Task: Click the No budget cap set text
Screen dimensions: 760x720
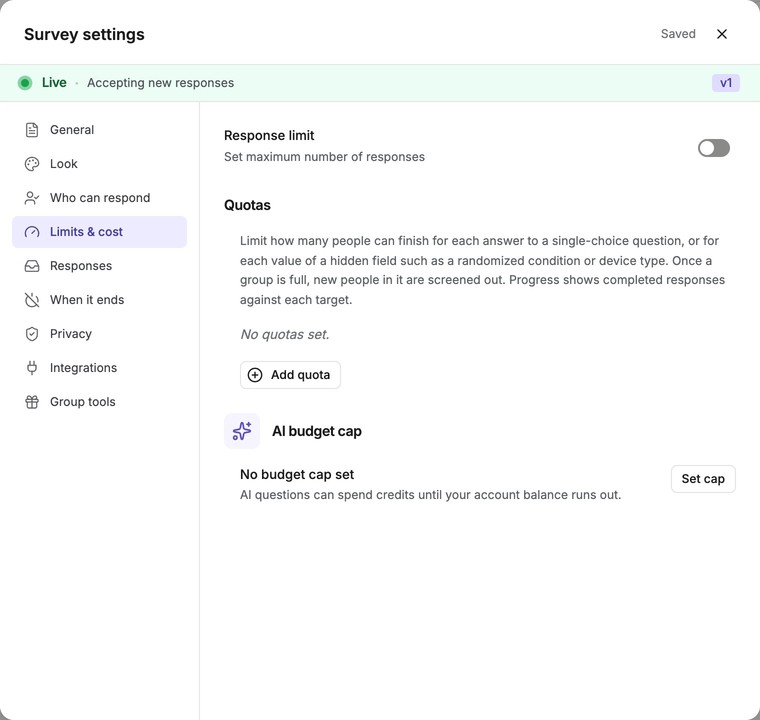Action: tap(297, 474)
